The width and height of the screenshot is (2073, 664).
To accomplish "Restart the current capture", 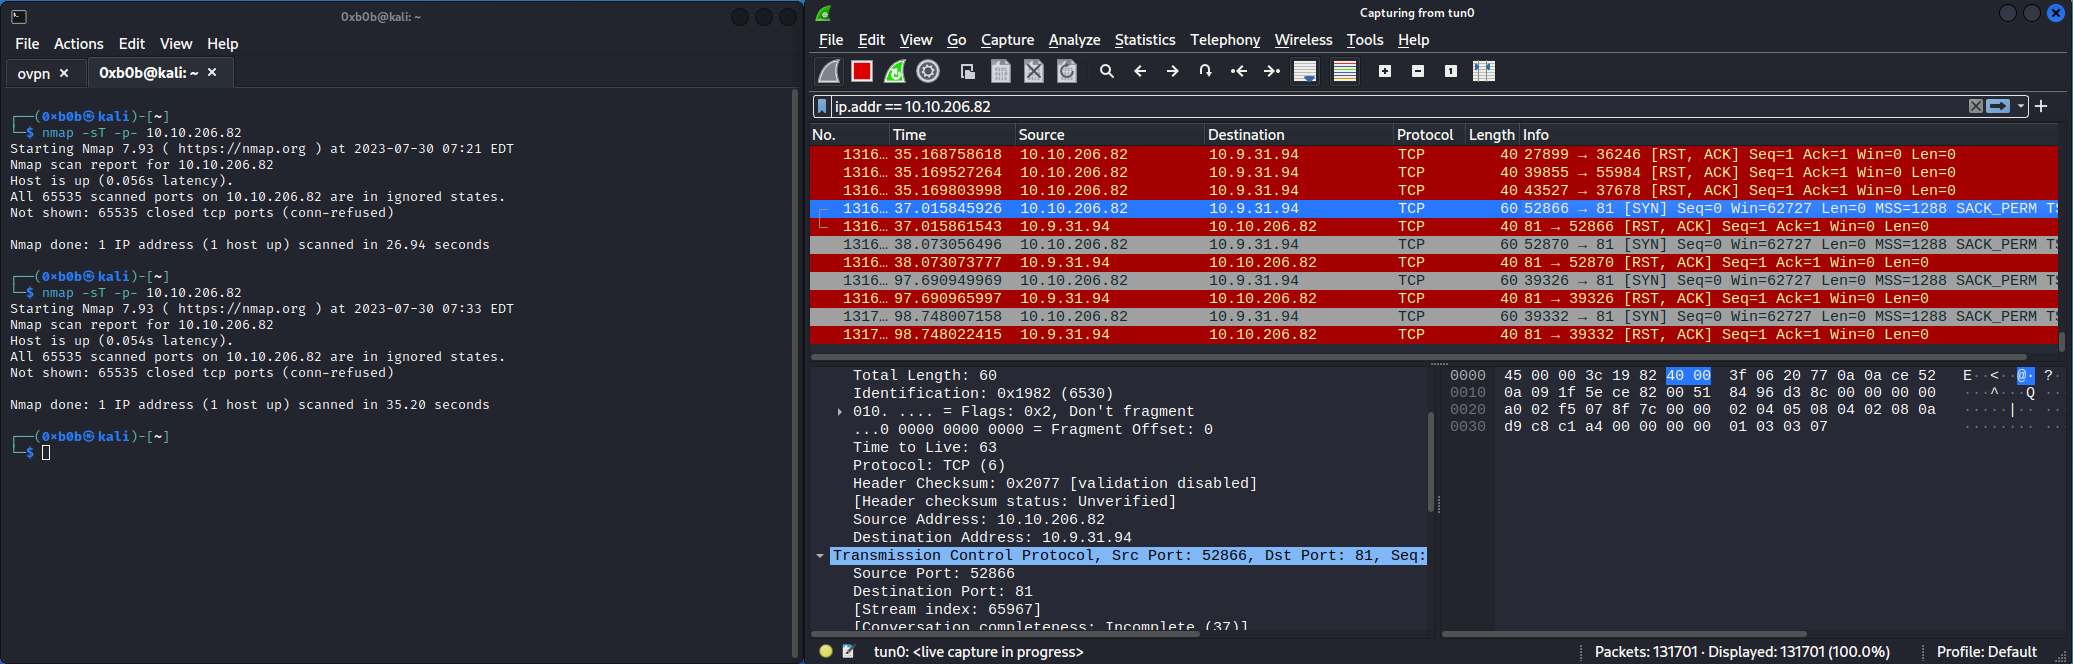I will tap(895, 71).
